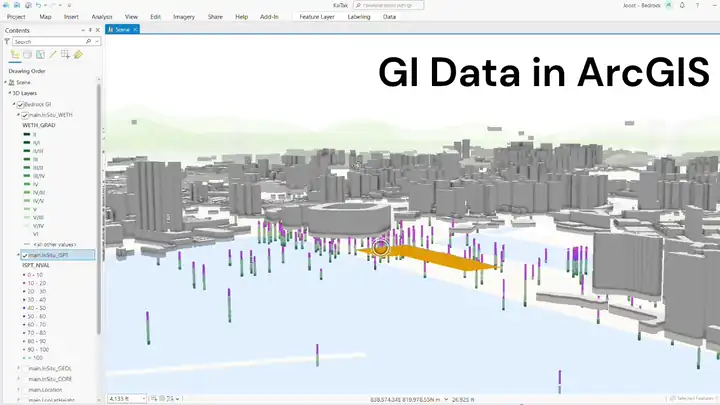The height and width of the screenshot is (405, 720).
Task: Click the user avatar next to Joost - Bedrock
Action: pyautogui.click(x=669, y=6)
